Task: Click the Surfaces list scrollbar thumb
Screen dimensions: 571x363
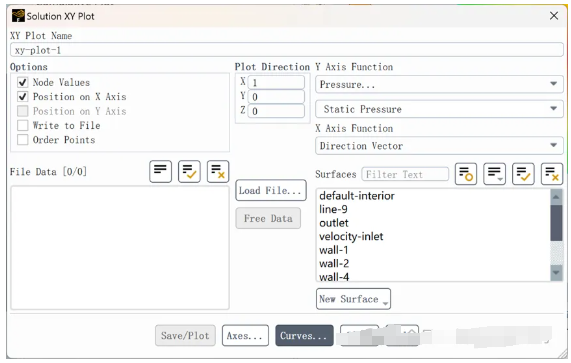Action: [x=556, y=223]
